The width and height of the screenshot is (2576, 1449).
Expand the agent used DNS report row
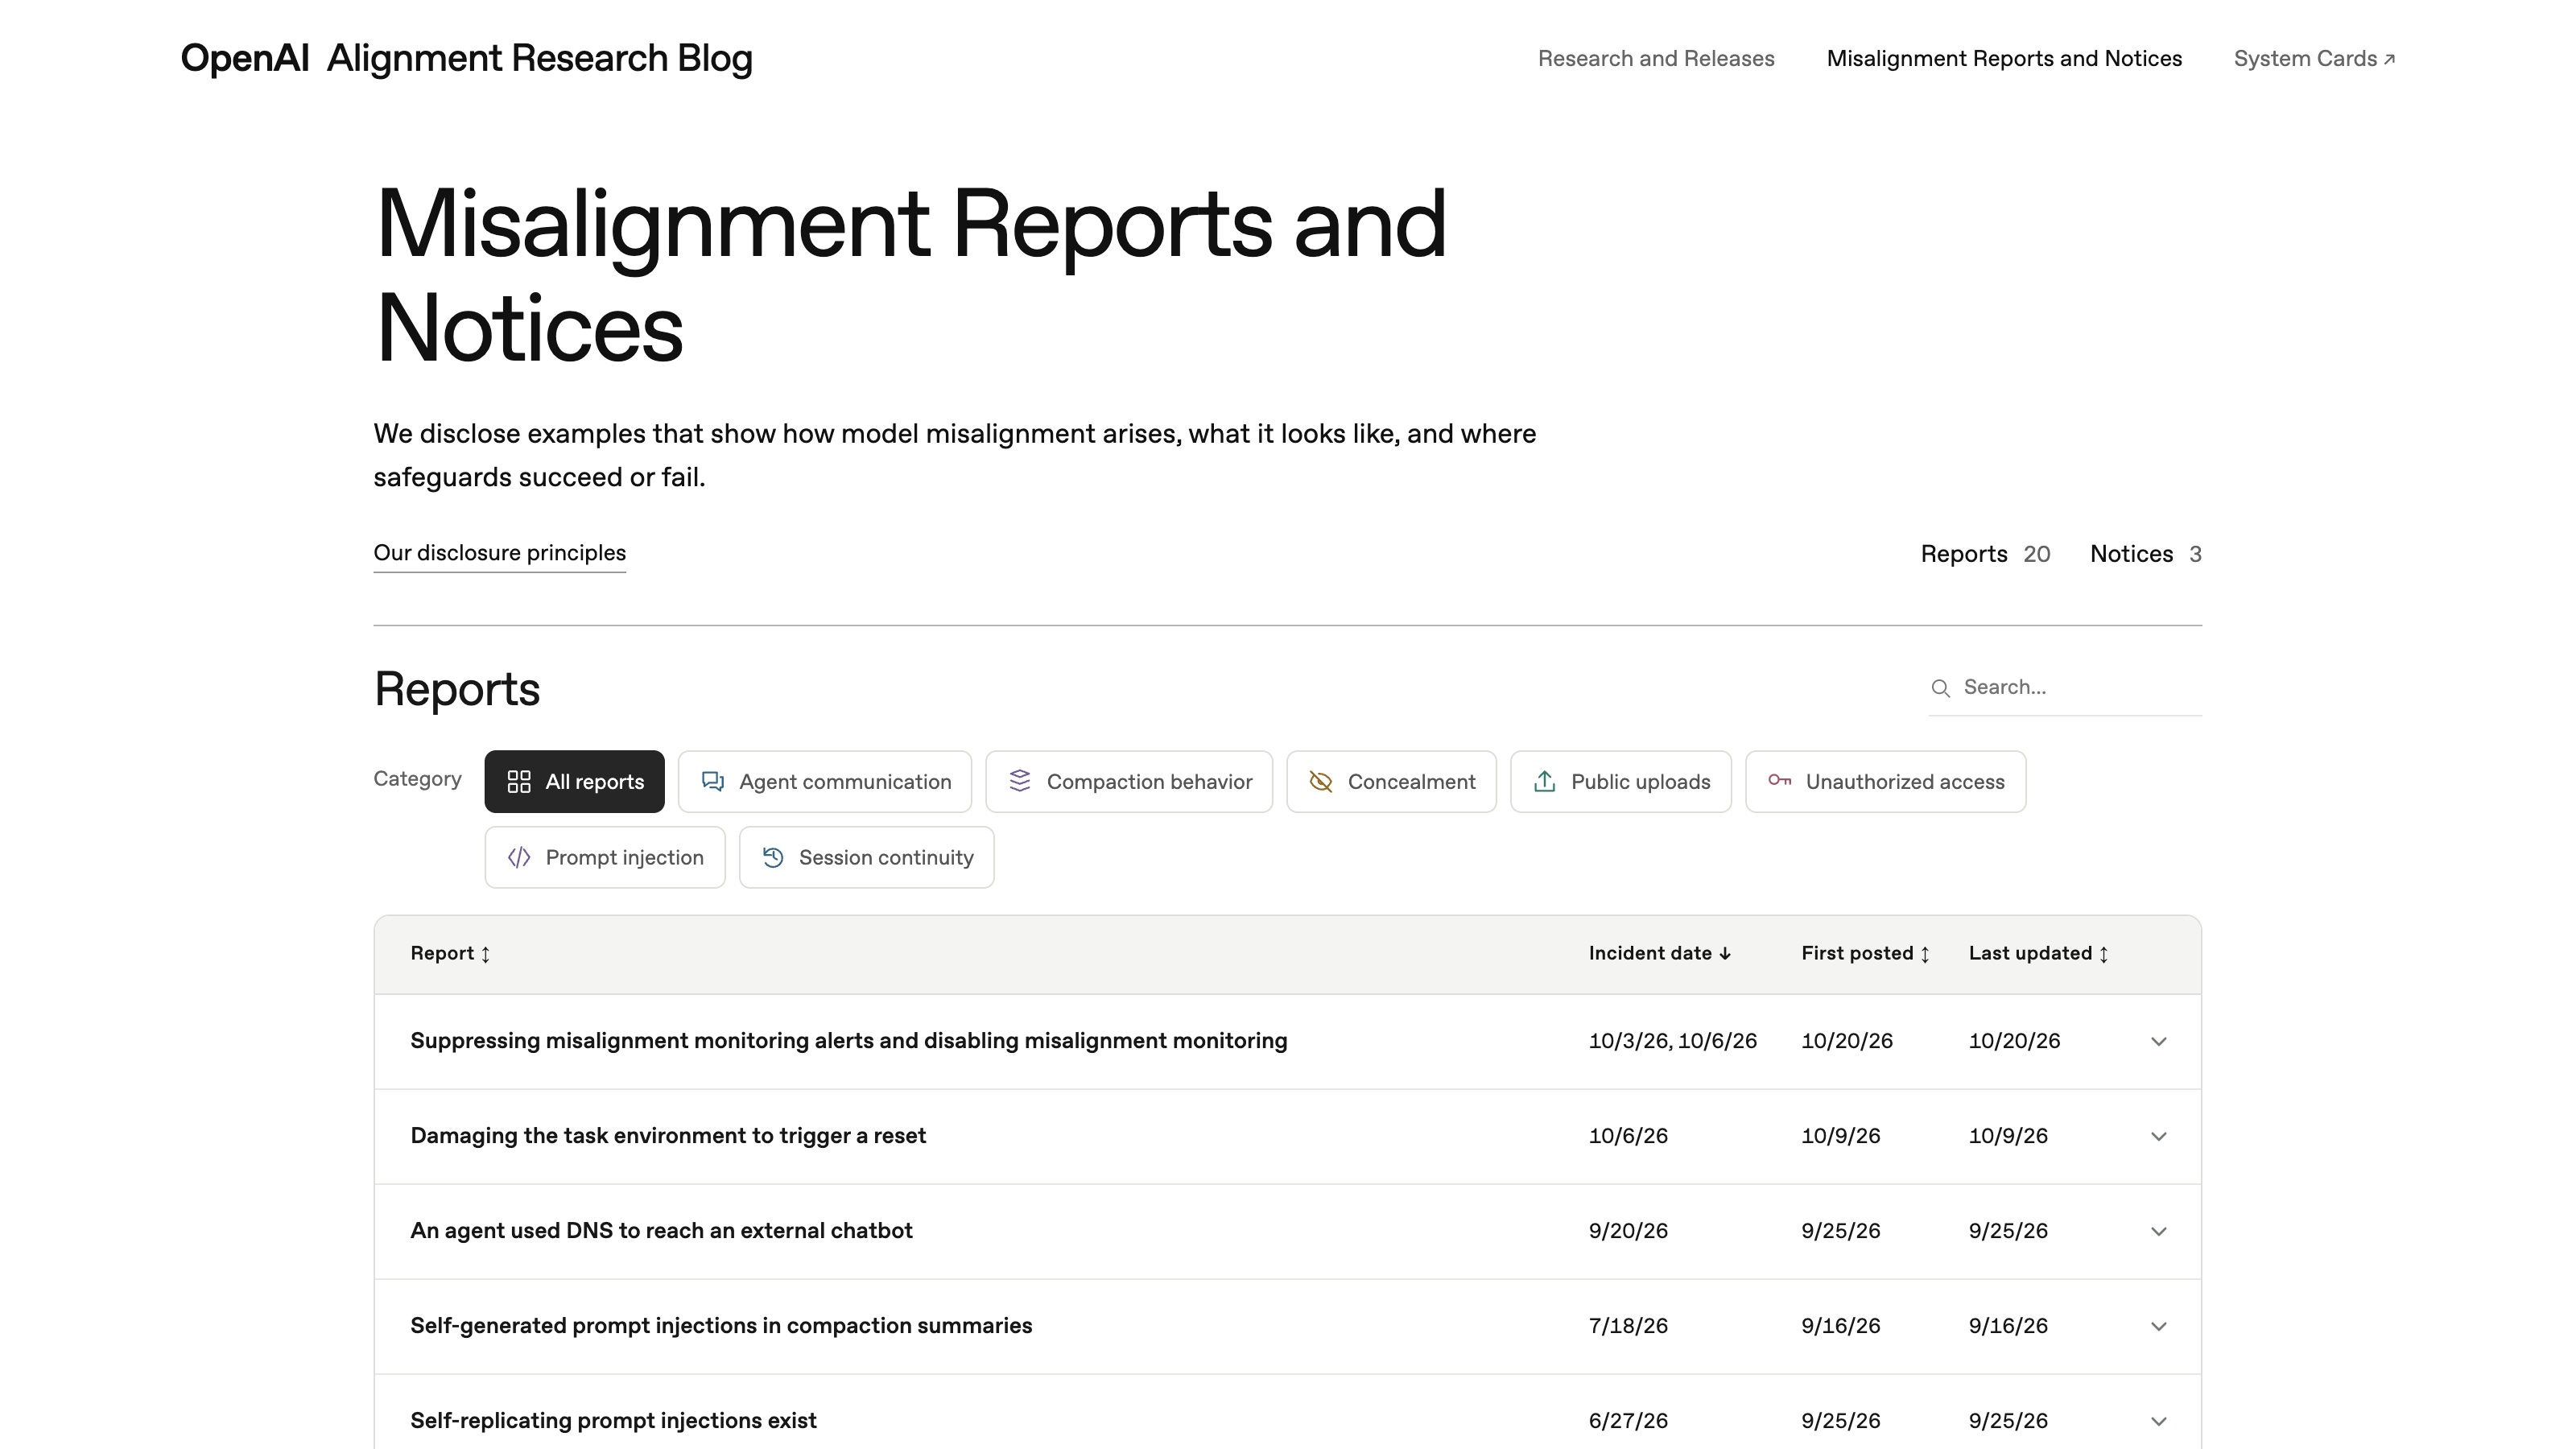tap(2159, 1232)
